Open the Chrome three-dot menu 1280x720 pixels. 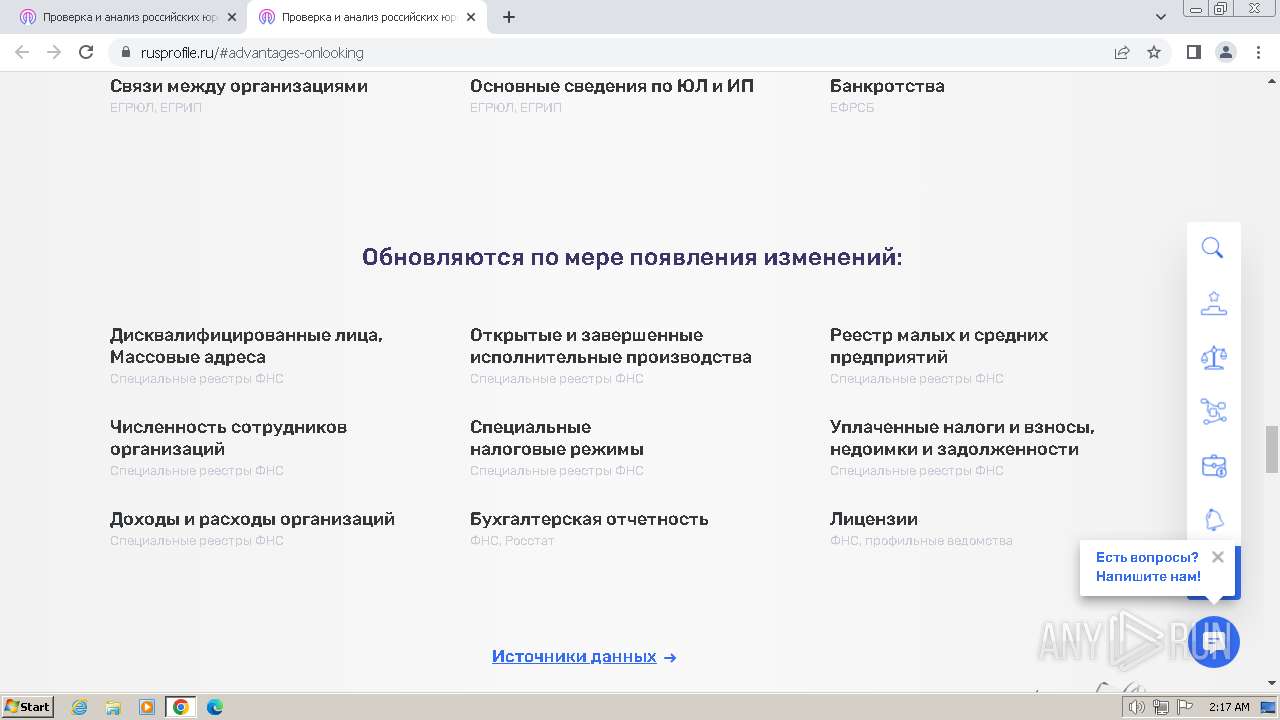coord(1259,52)
